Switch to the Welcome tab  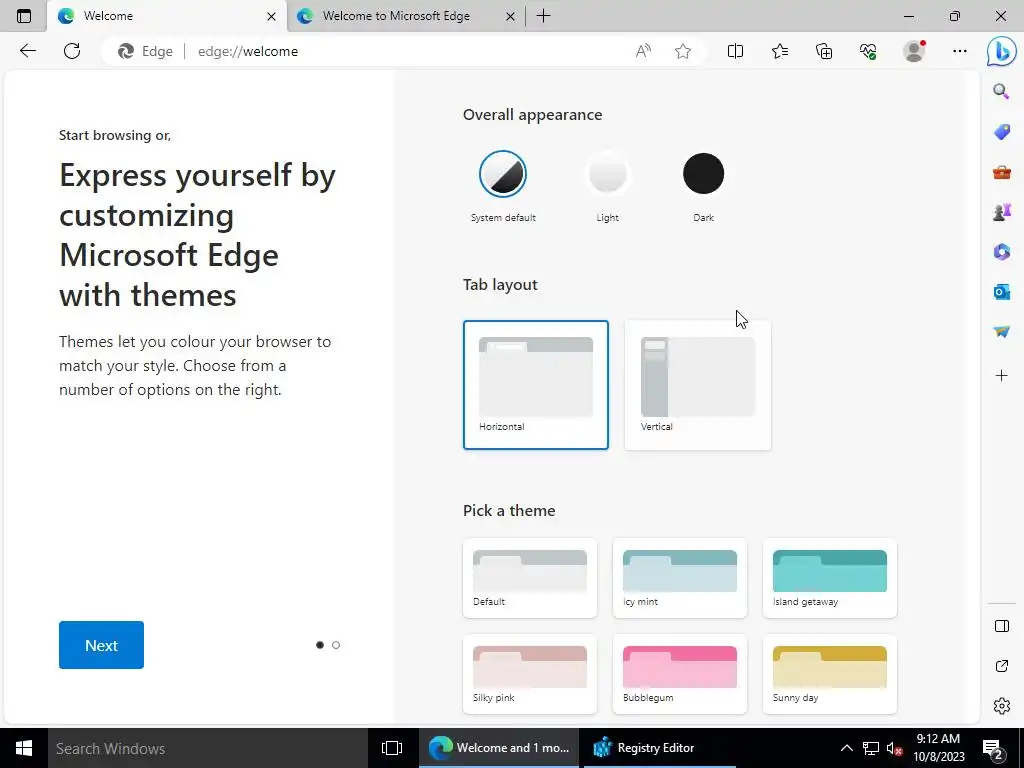pos(167,16)
